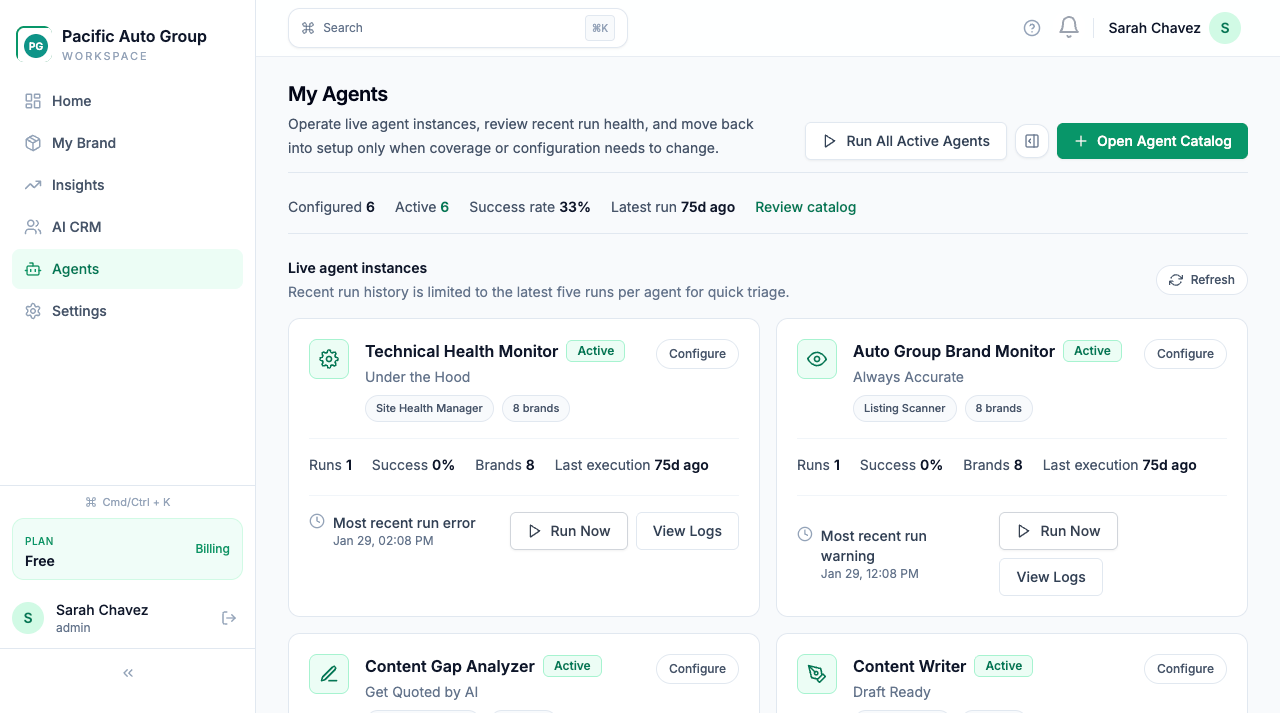Configure Content Writer agent

1185,669
